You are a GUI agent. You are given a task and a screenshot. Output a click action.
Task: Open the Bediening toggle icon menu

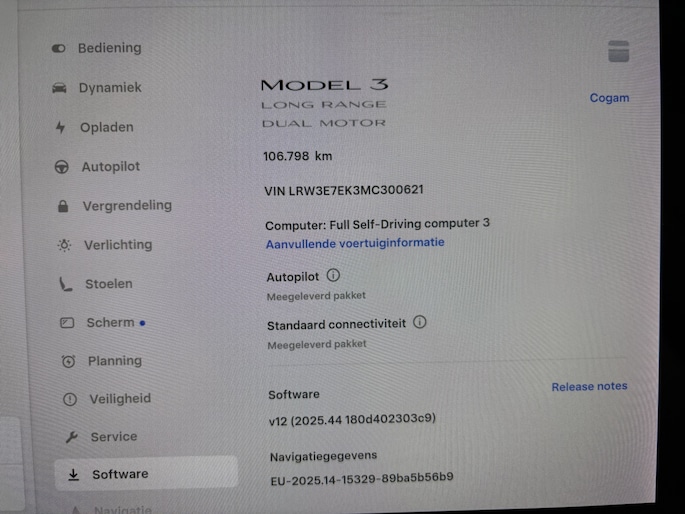59,48
